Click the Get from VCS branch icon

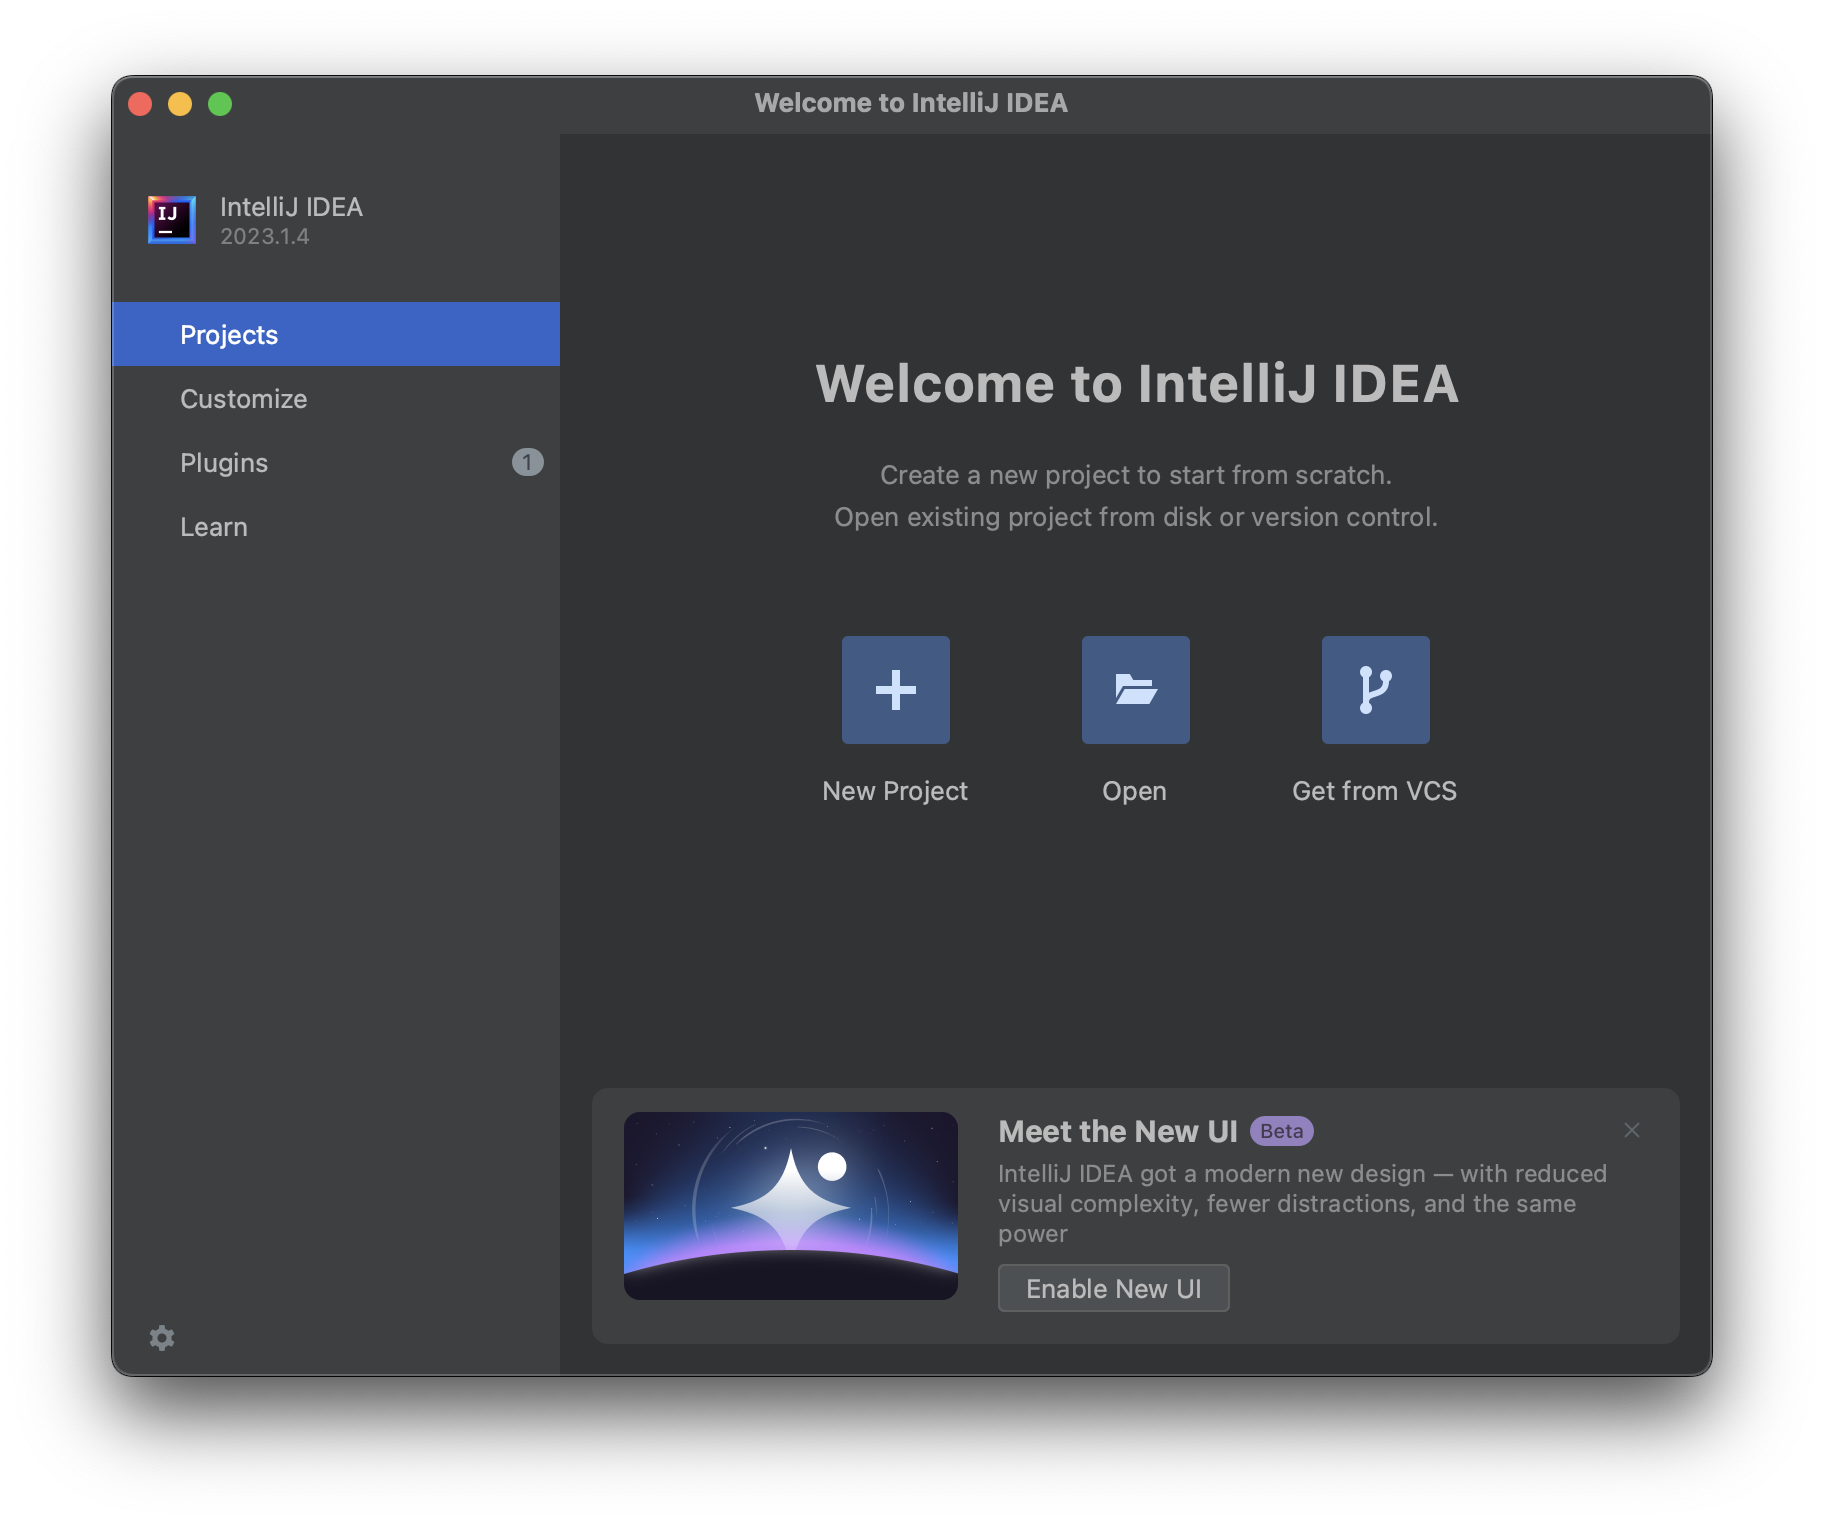click(1375, 690)
